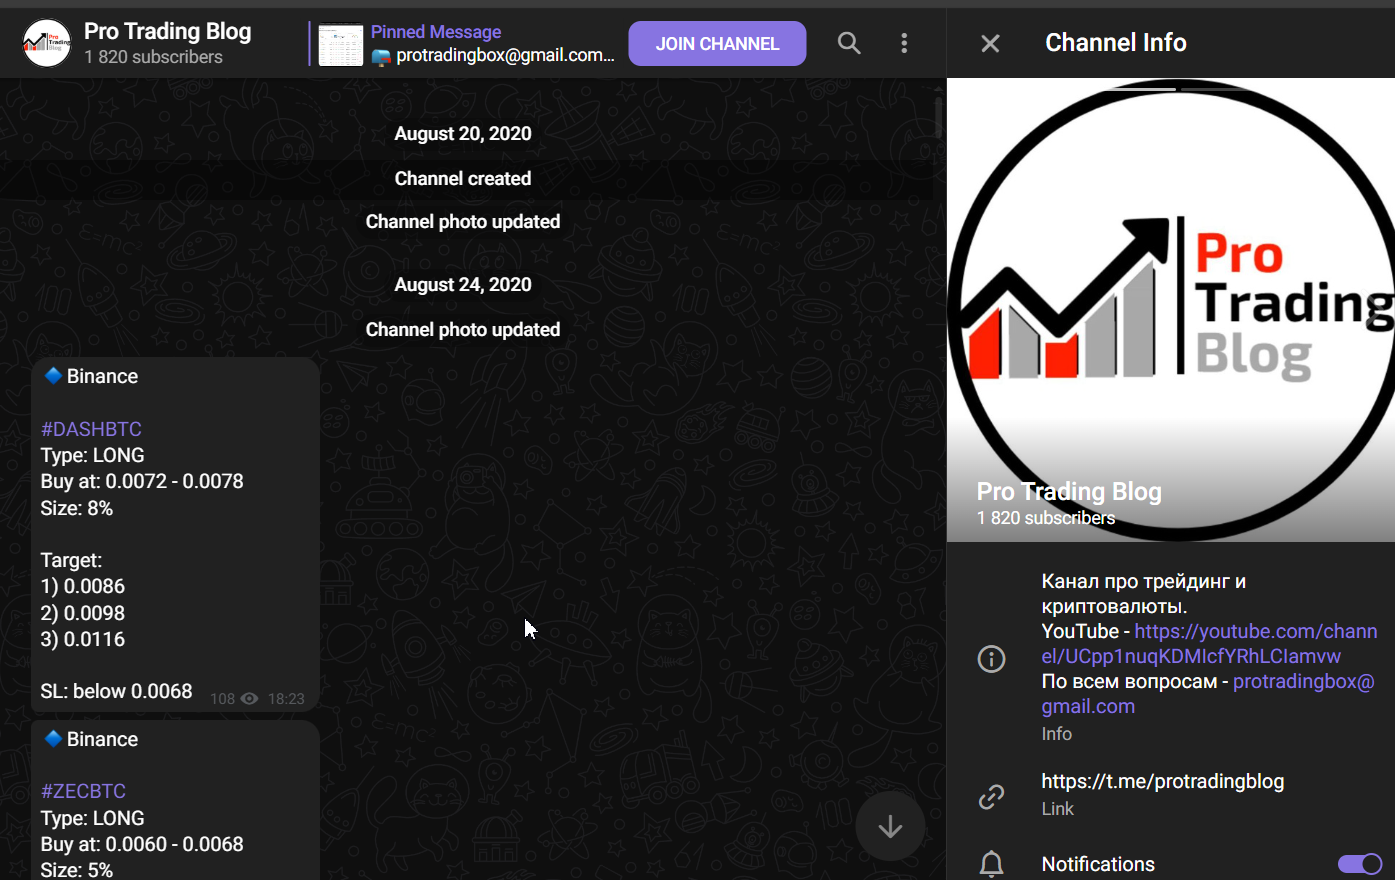Click the large Pro Trading Blog photo
The height and width of the screenshot is (880, 1395).
click(x=1171, y=310)
